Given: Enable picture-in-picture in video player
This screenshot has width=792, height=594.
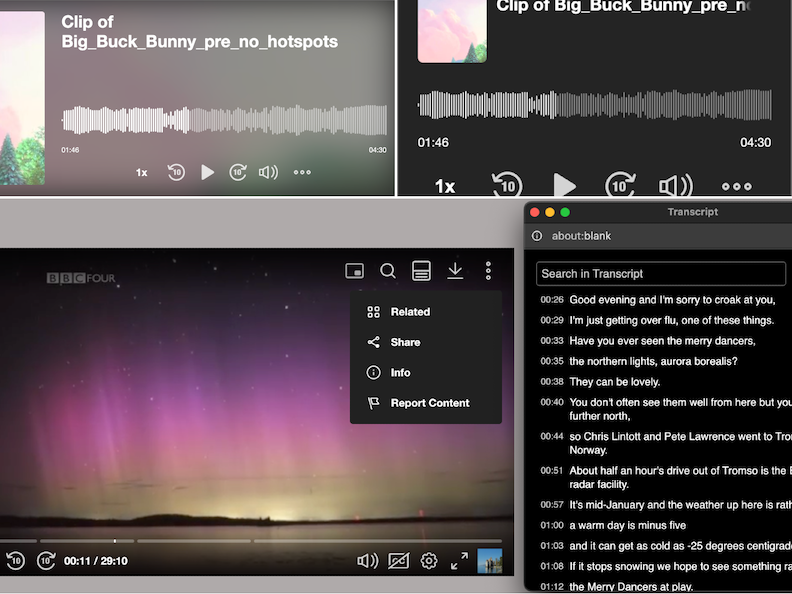Looking at the screenshot, I should [354, 271].
